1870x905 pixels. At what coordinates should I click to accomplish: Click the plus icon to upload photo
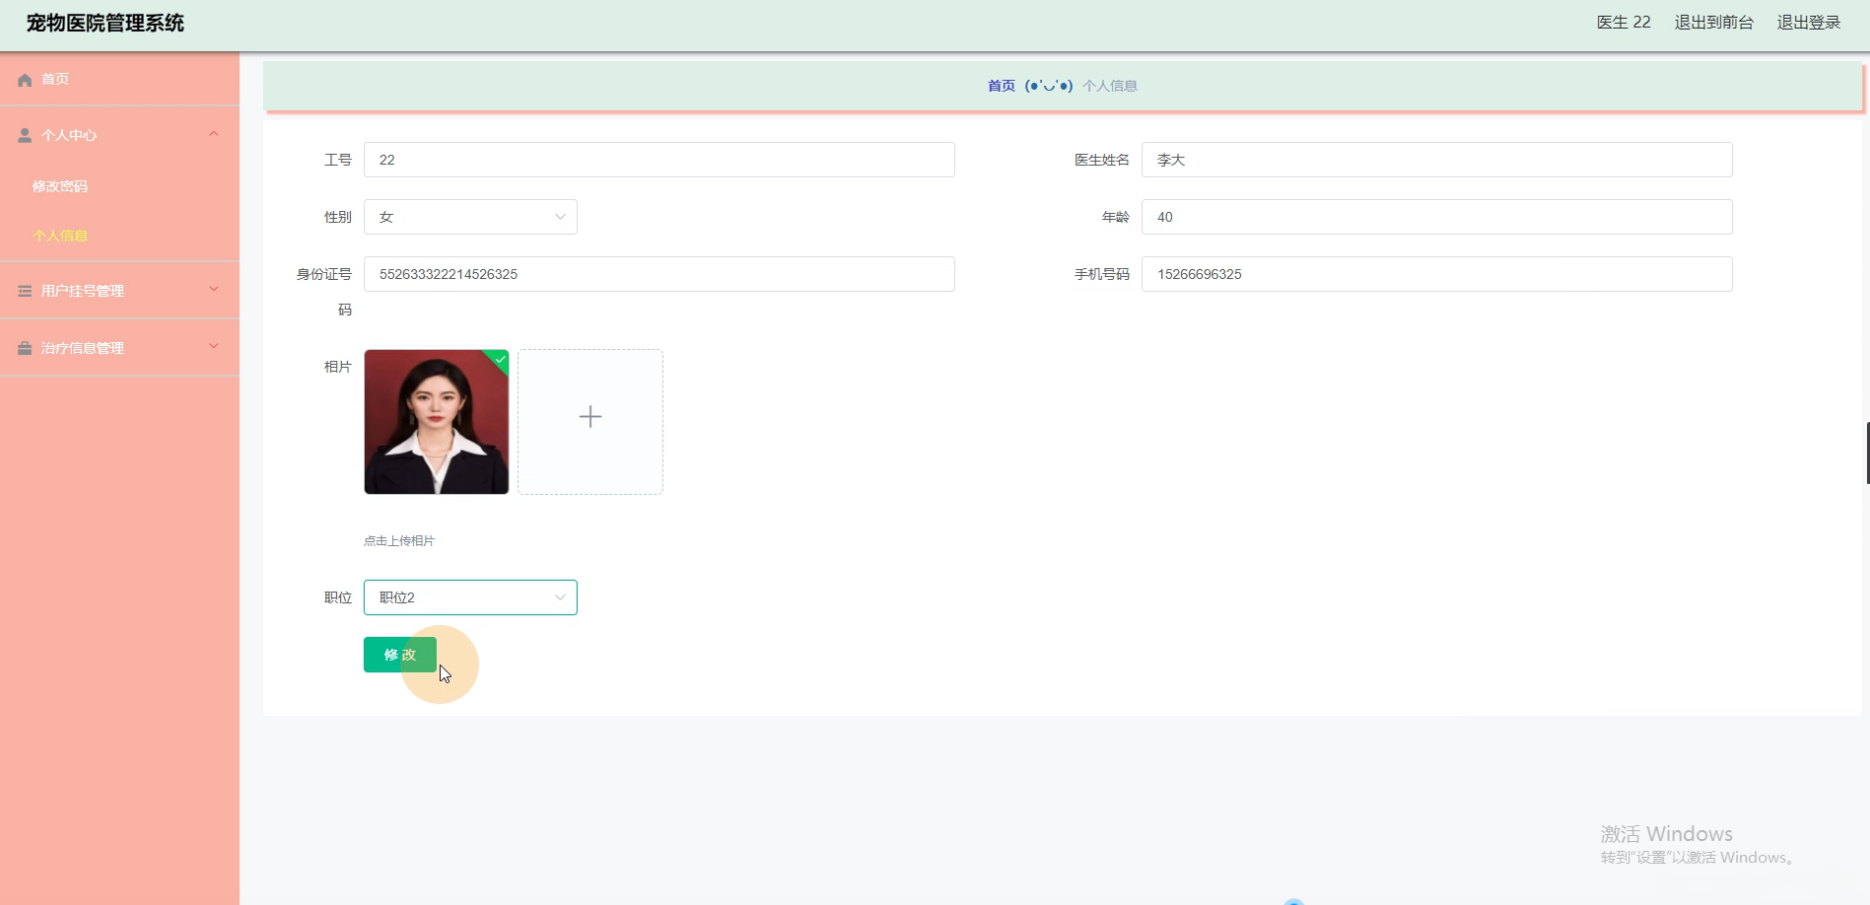[x=590, y=417]
